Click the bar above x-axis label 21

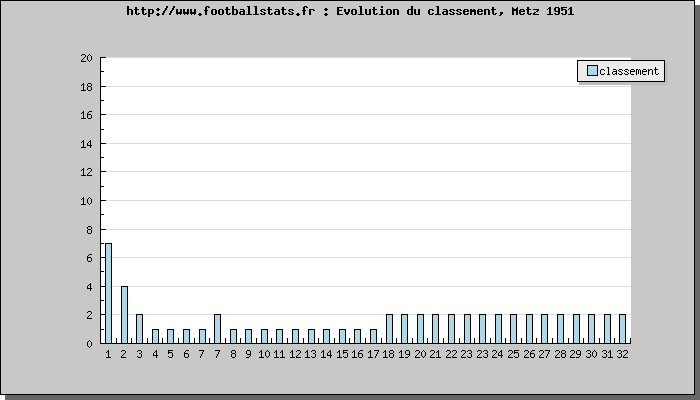tap(436, 329)
